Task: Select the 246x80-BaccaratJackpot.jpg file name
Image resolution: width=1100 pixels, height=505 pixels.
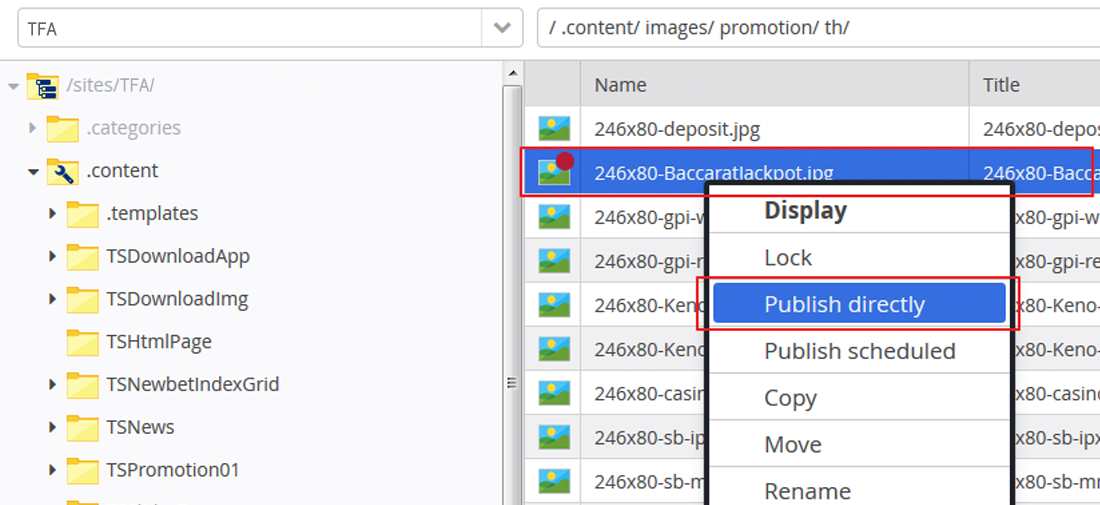Action: pos(713,173)
